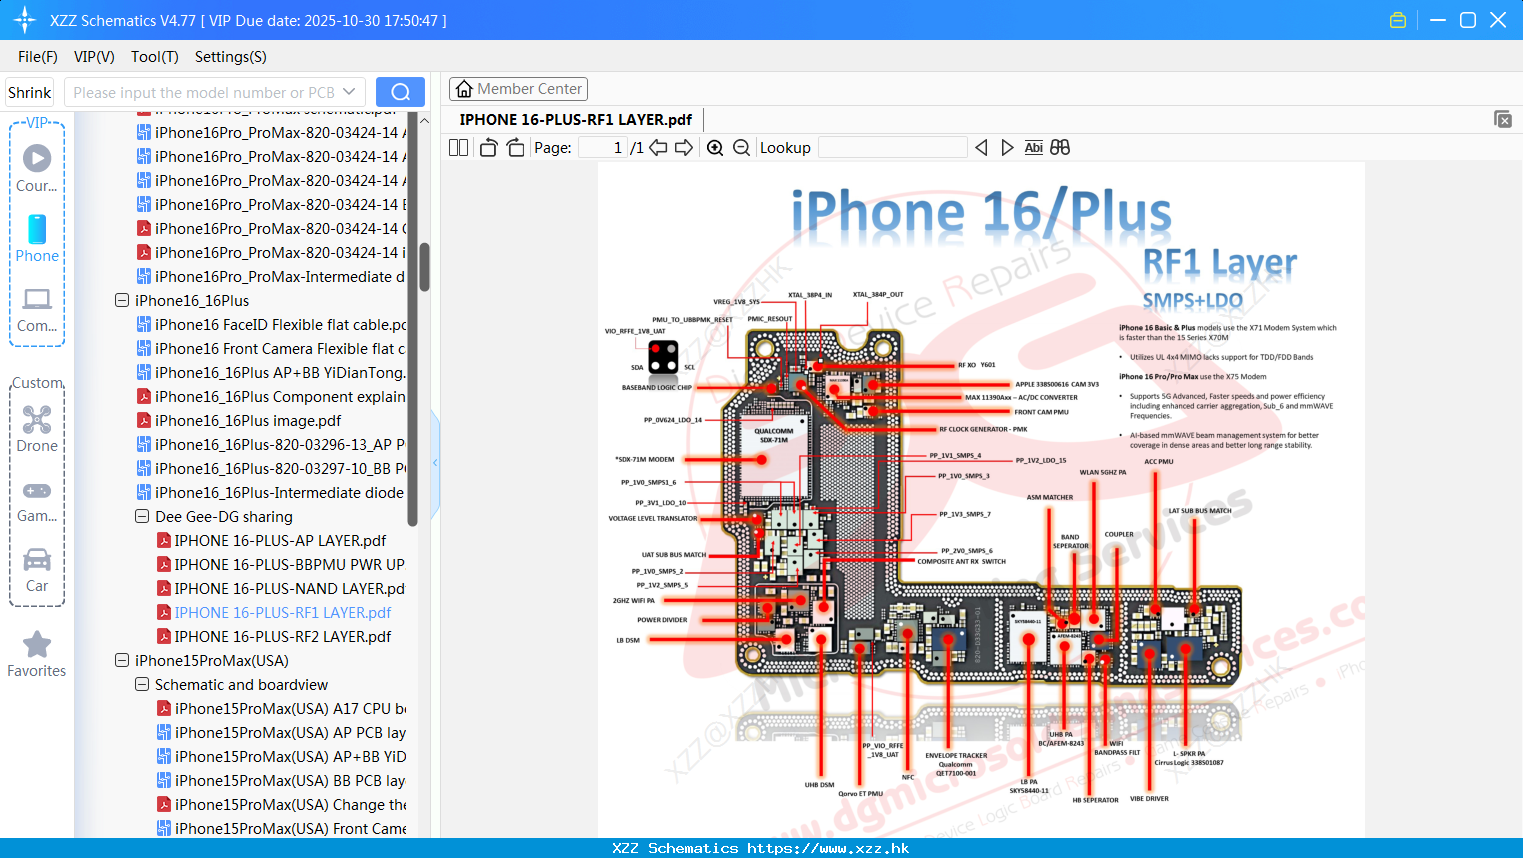Click the file tree vertical scrollbar

(x=424, y=267)
